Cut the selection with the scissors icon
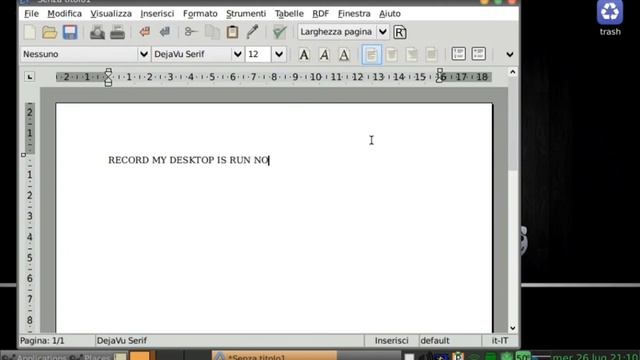Screen dimensions: 640x360 click(x=191, y=32)
